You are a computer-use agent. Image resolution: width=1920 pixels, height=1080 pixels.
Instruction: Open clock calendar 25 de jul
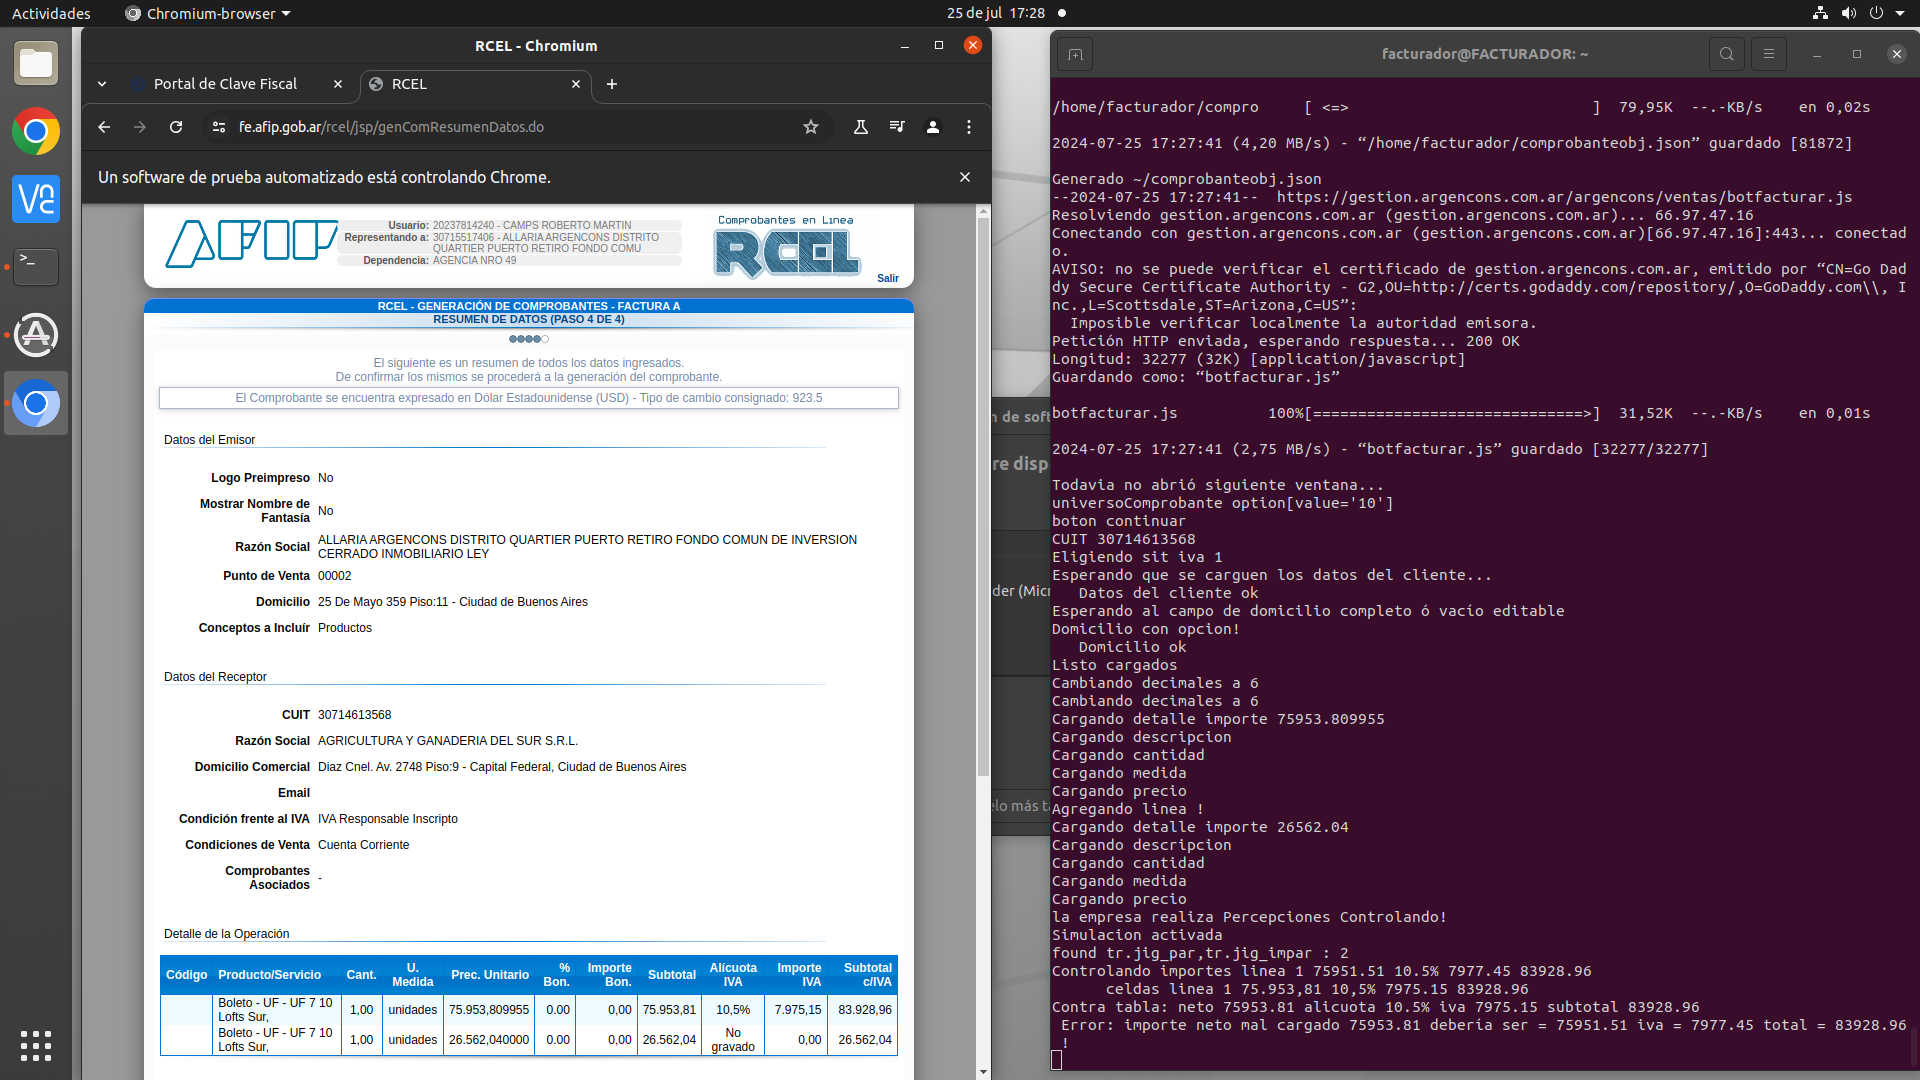click(996, 13)
